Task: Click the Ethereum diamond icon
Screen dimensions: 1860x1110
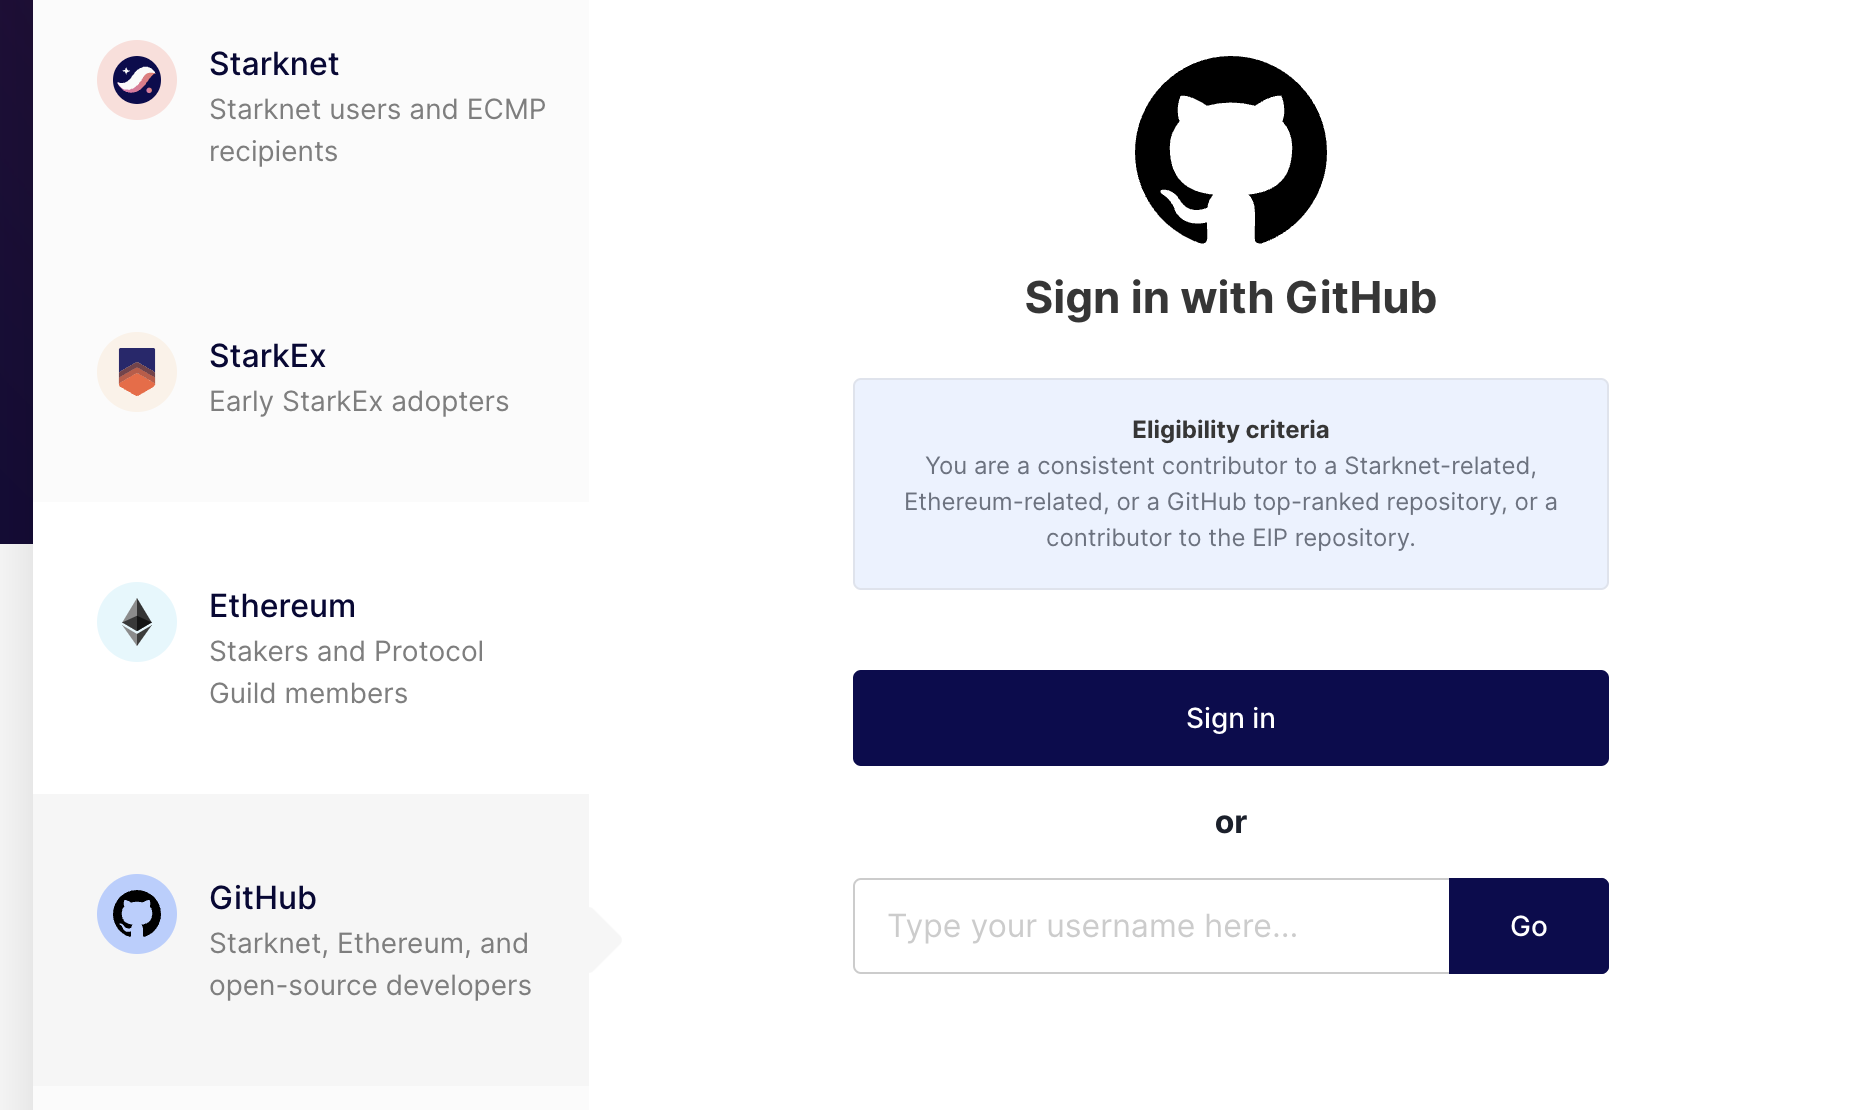Action: pos(137,622)
